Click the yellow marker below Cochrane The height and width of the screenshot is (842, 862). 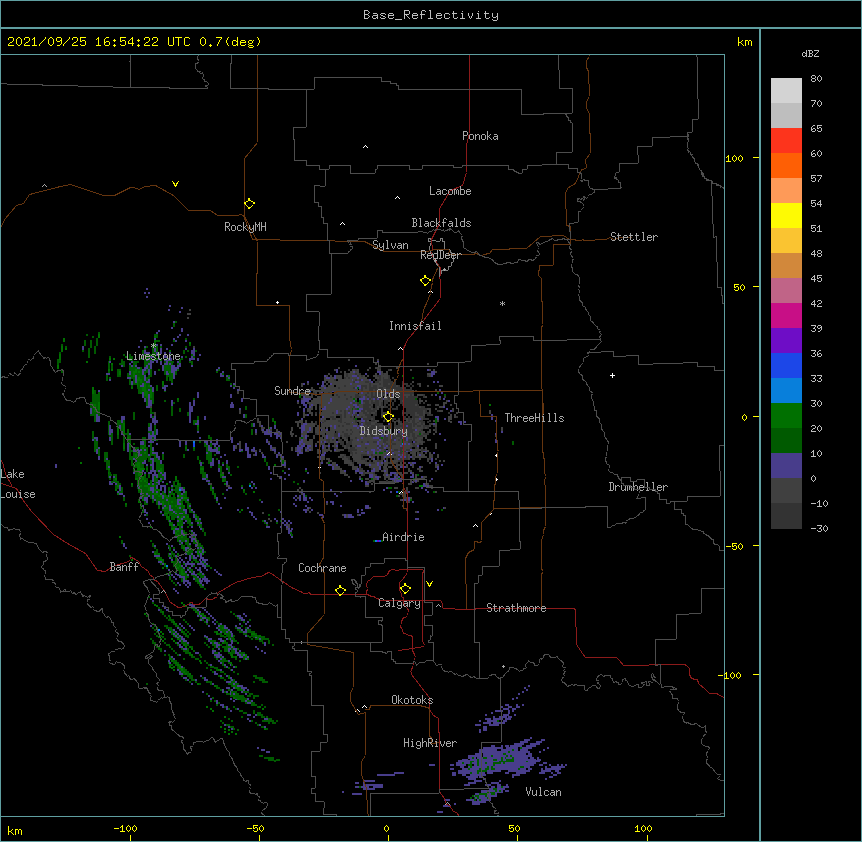tap(340, 590)
